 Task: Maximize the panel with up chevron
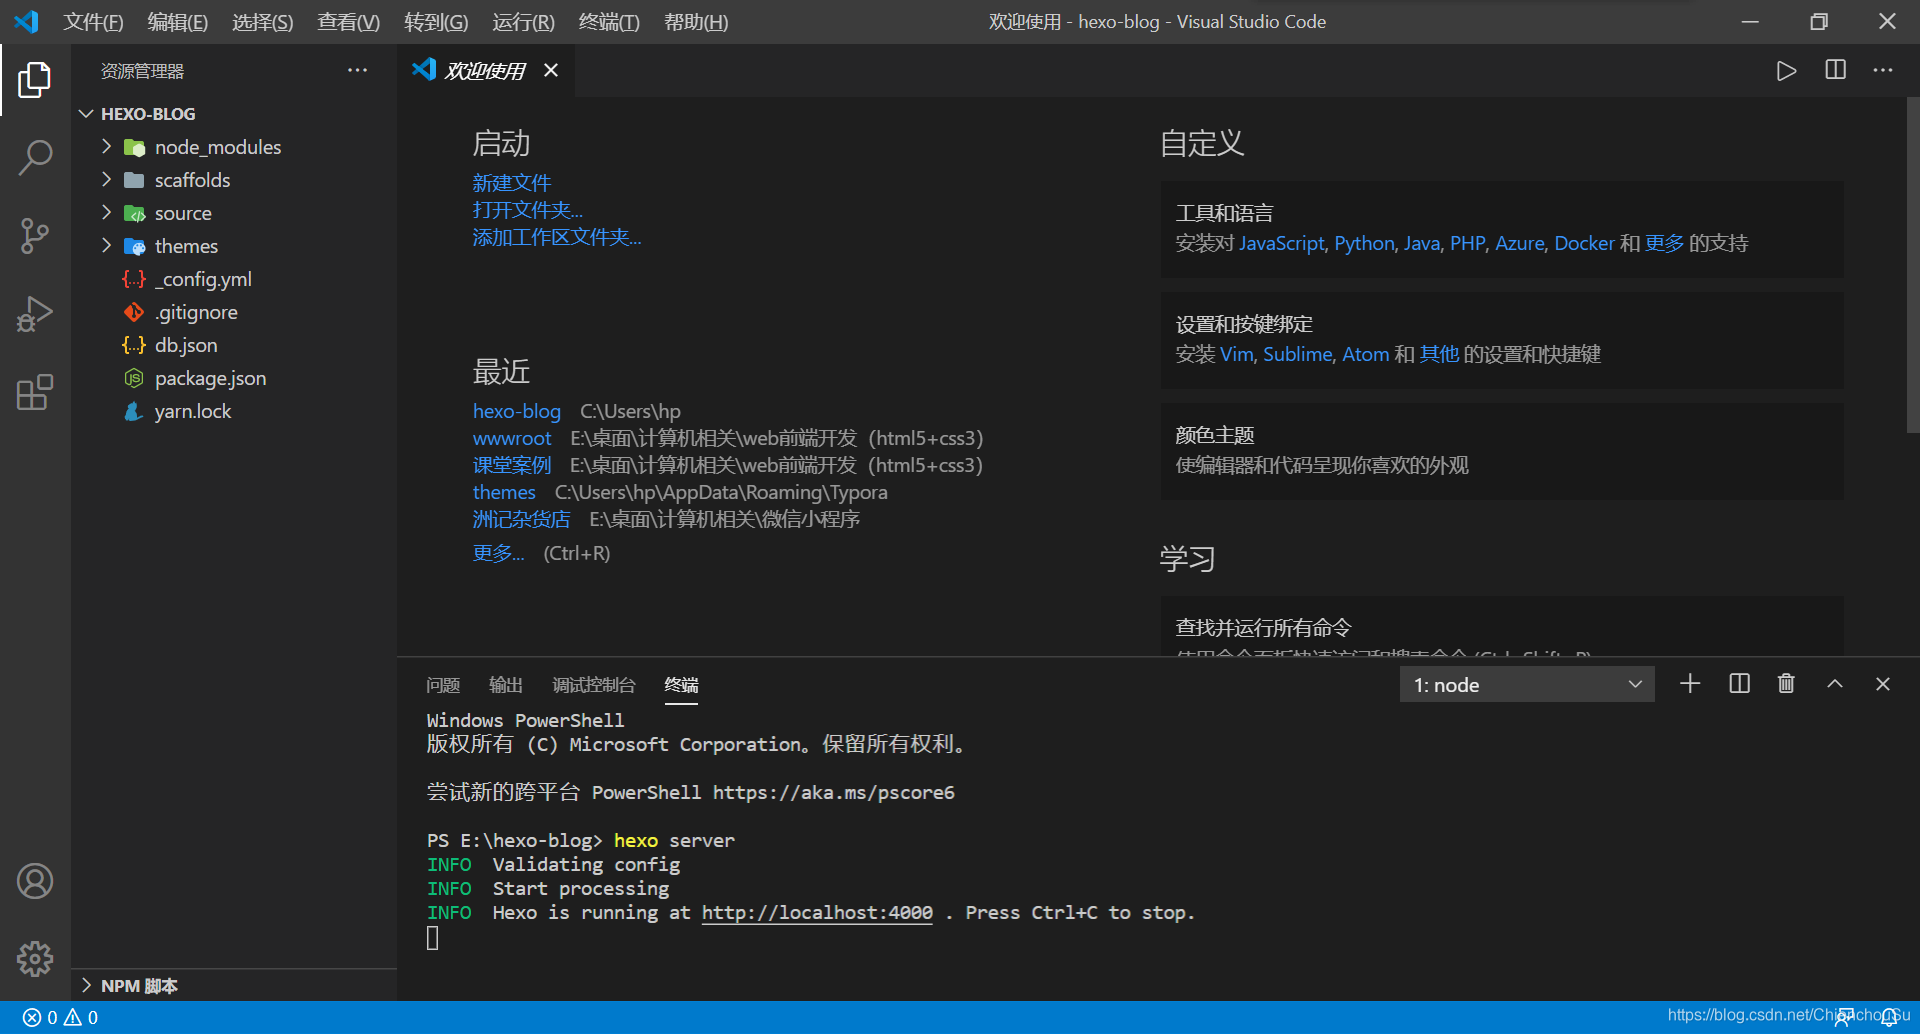click(x=1835, y=684)
